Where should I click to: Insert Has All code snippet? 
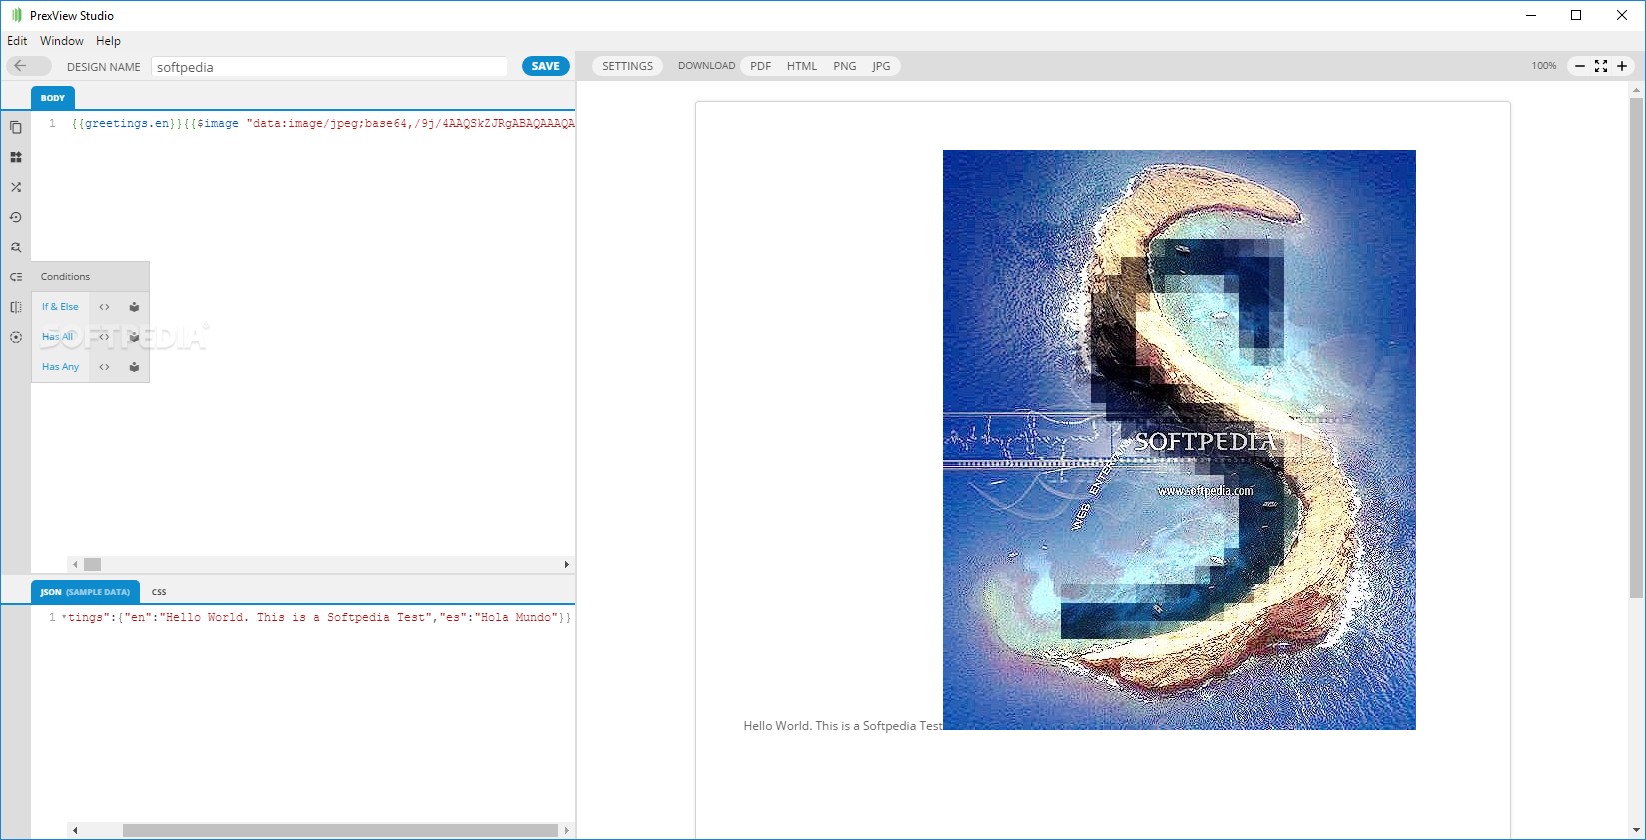coord(104,337)
